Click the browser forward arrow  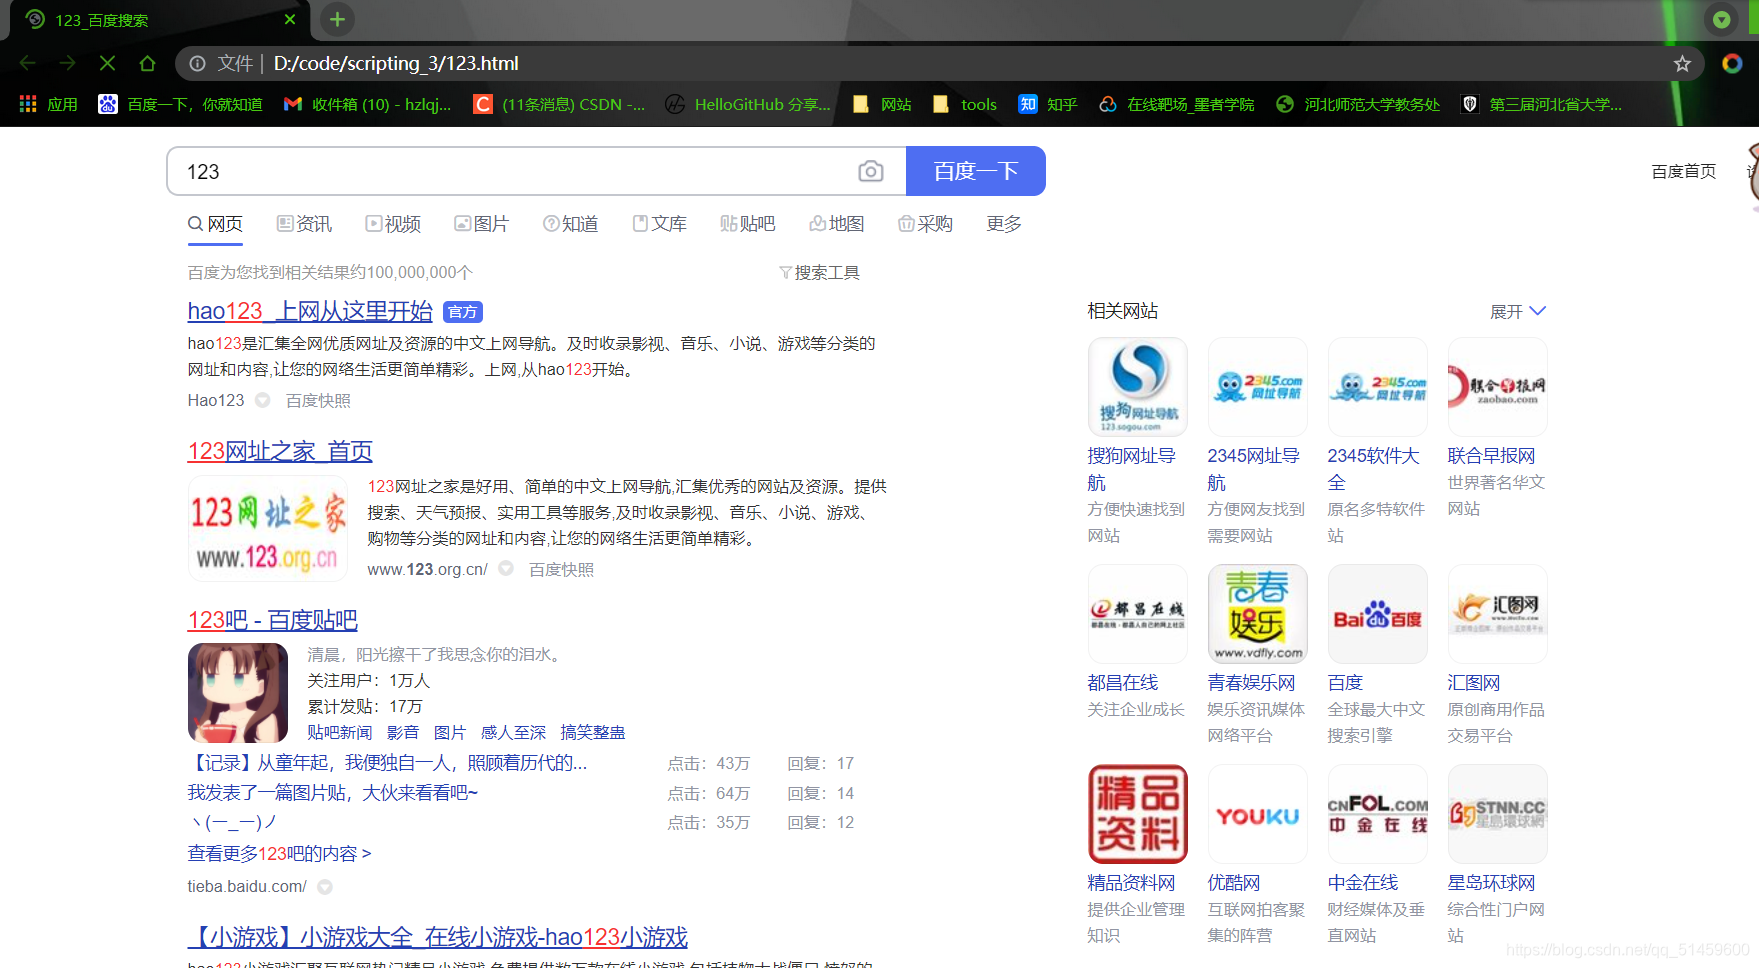point(67,63)
